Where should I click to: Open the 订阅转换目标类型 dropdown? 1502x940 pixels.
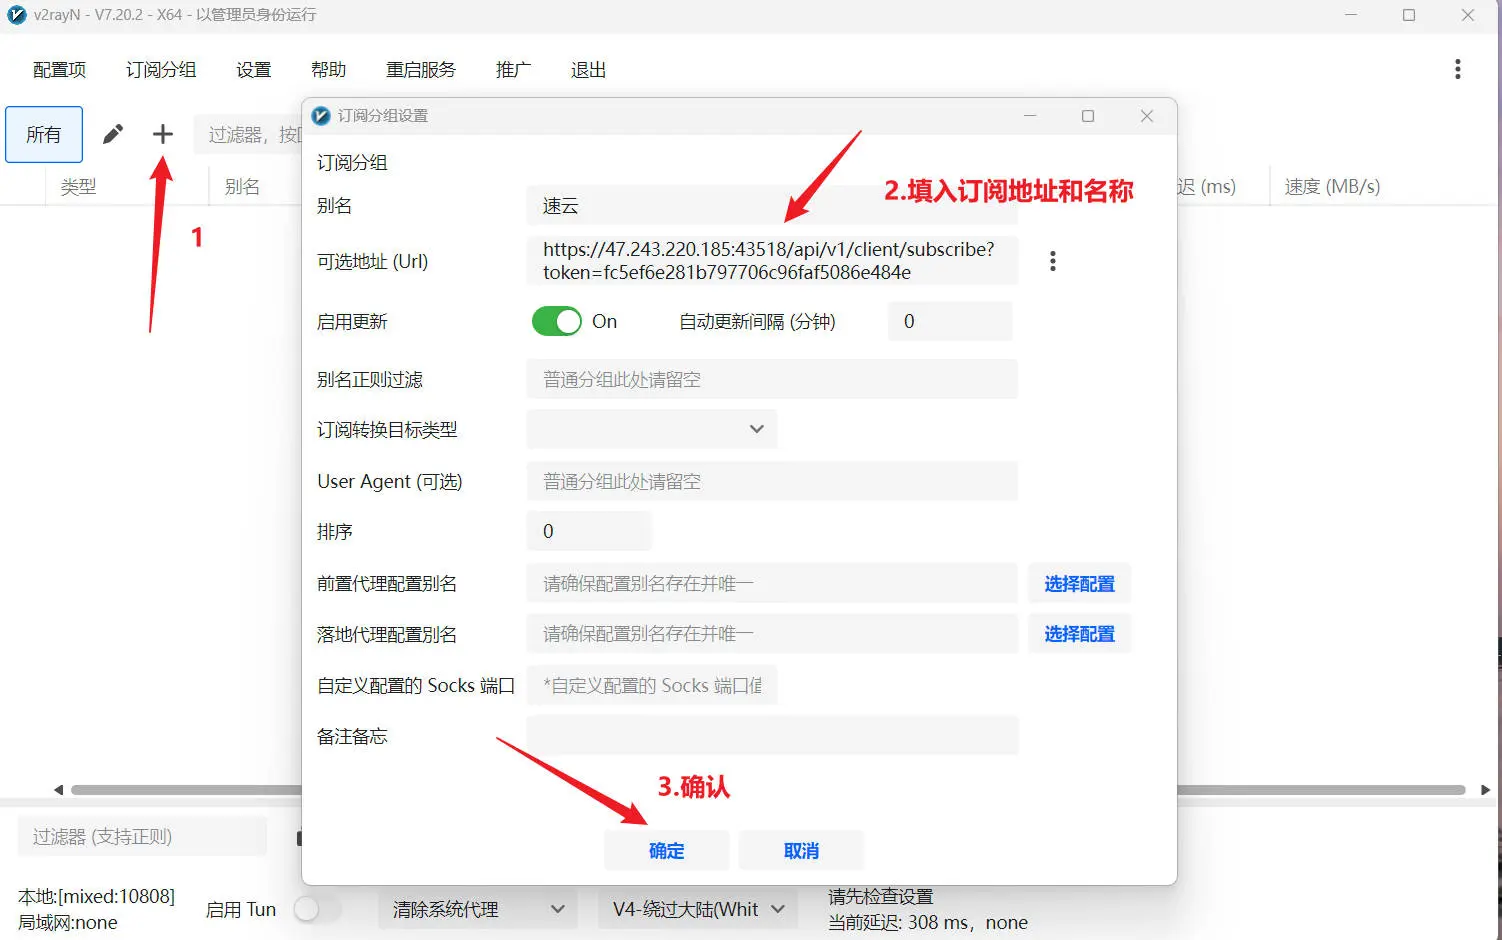tap(651, 429)
